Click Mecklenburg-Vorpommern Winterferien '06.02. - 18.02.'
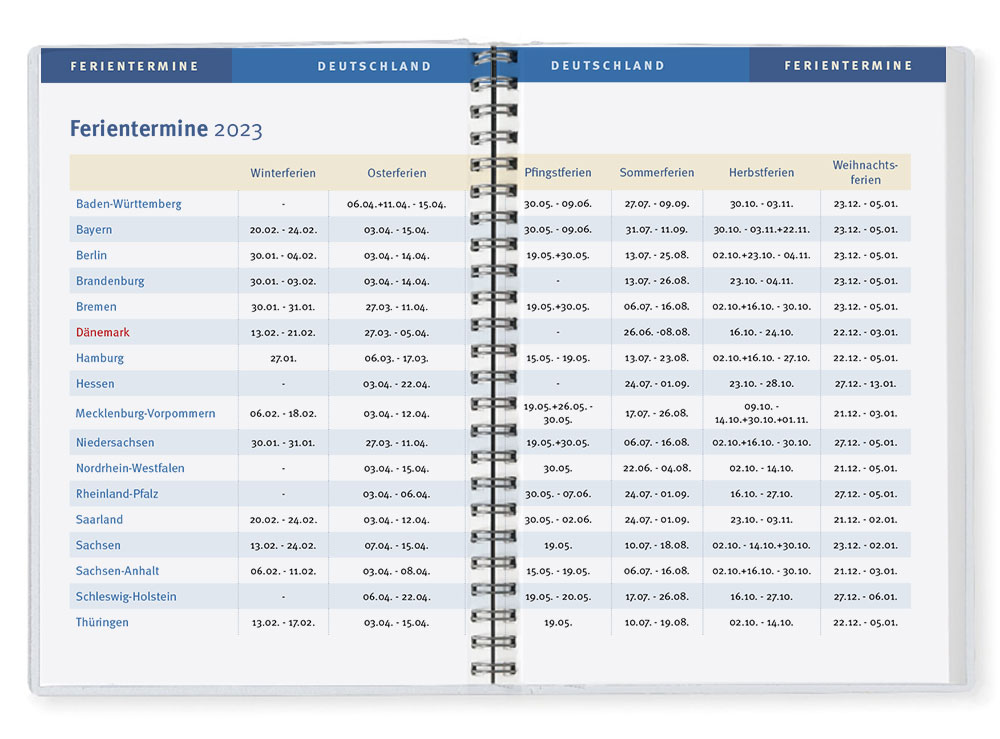This screenshot has width=1000, height=739. point(283,414)
